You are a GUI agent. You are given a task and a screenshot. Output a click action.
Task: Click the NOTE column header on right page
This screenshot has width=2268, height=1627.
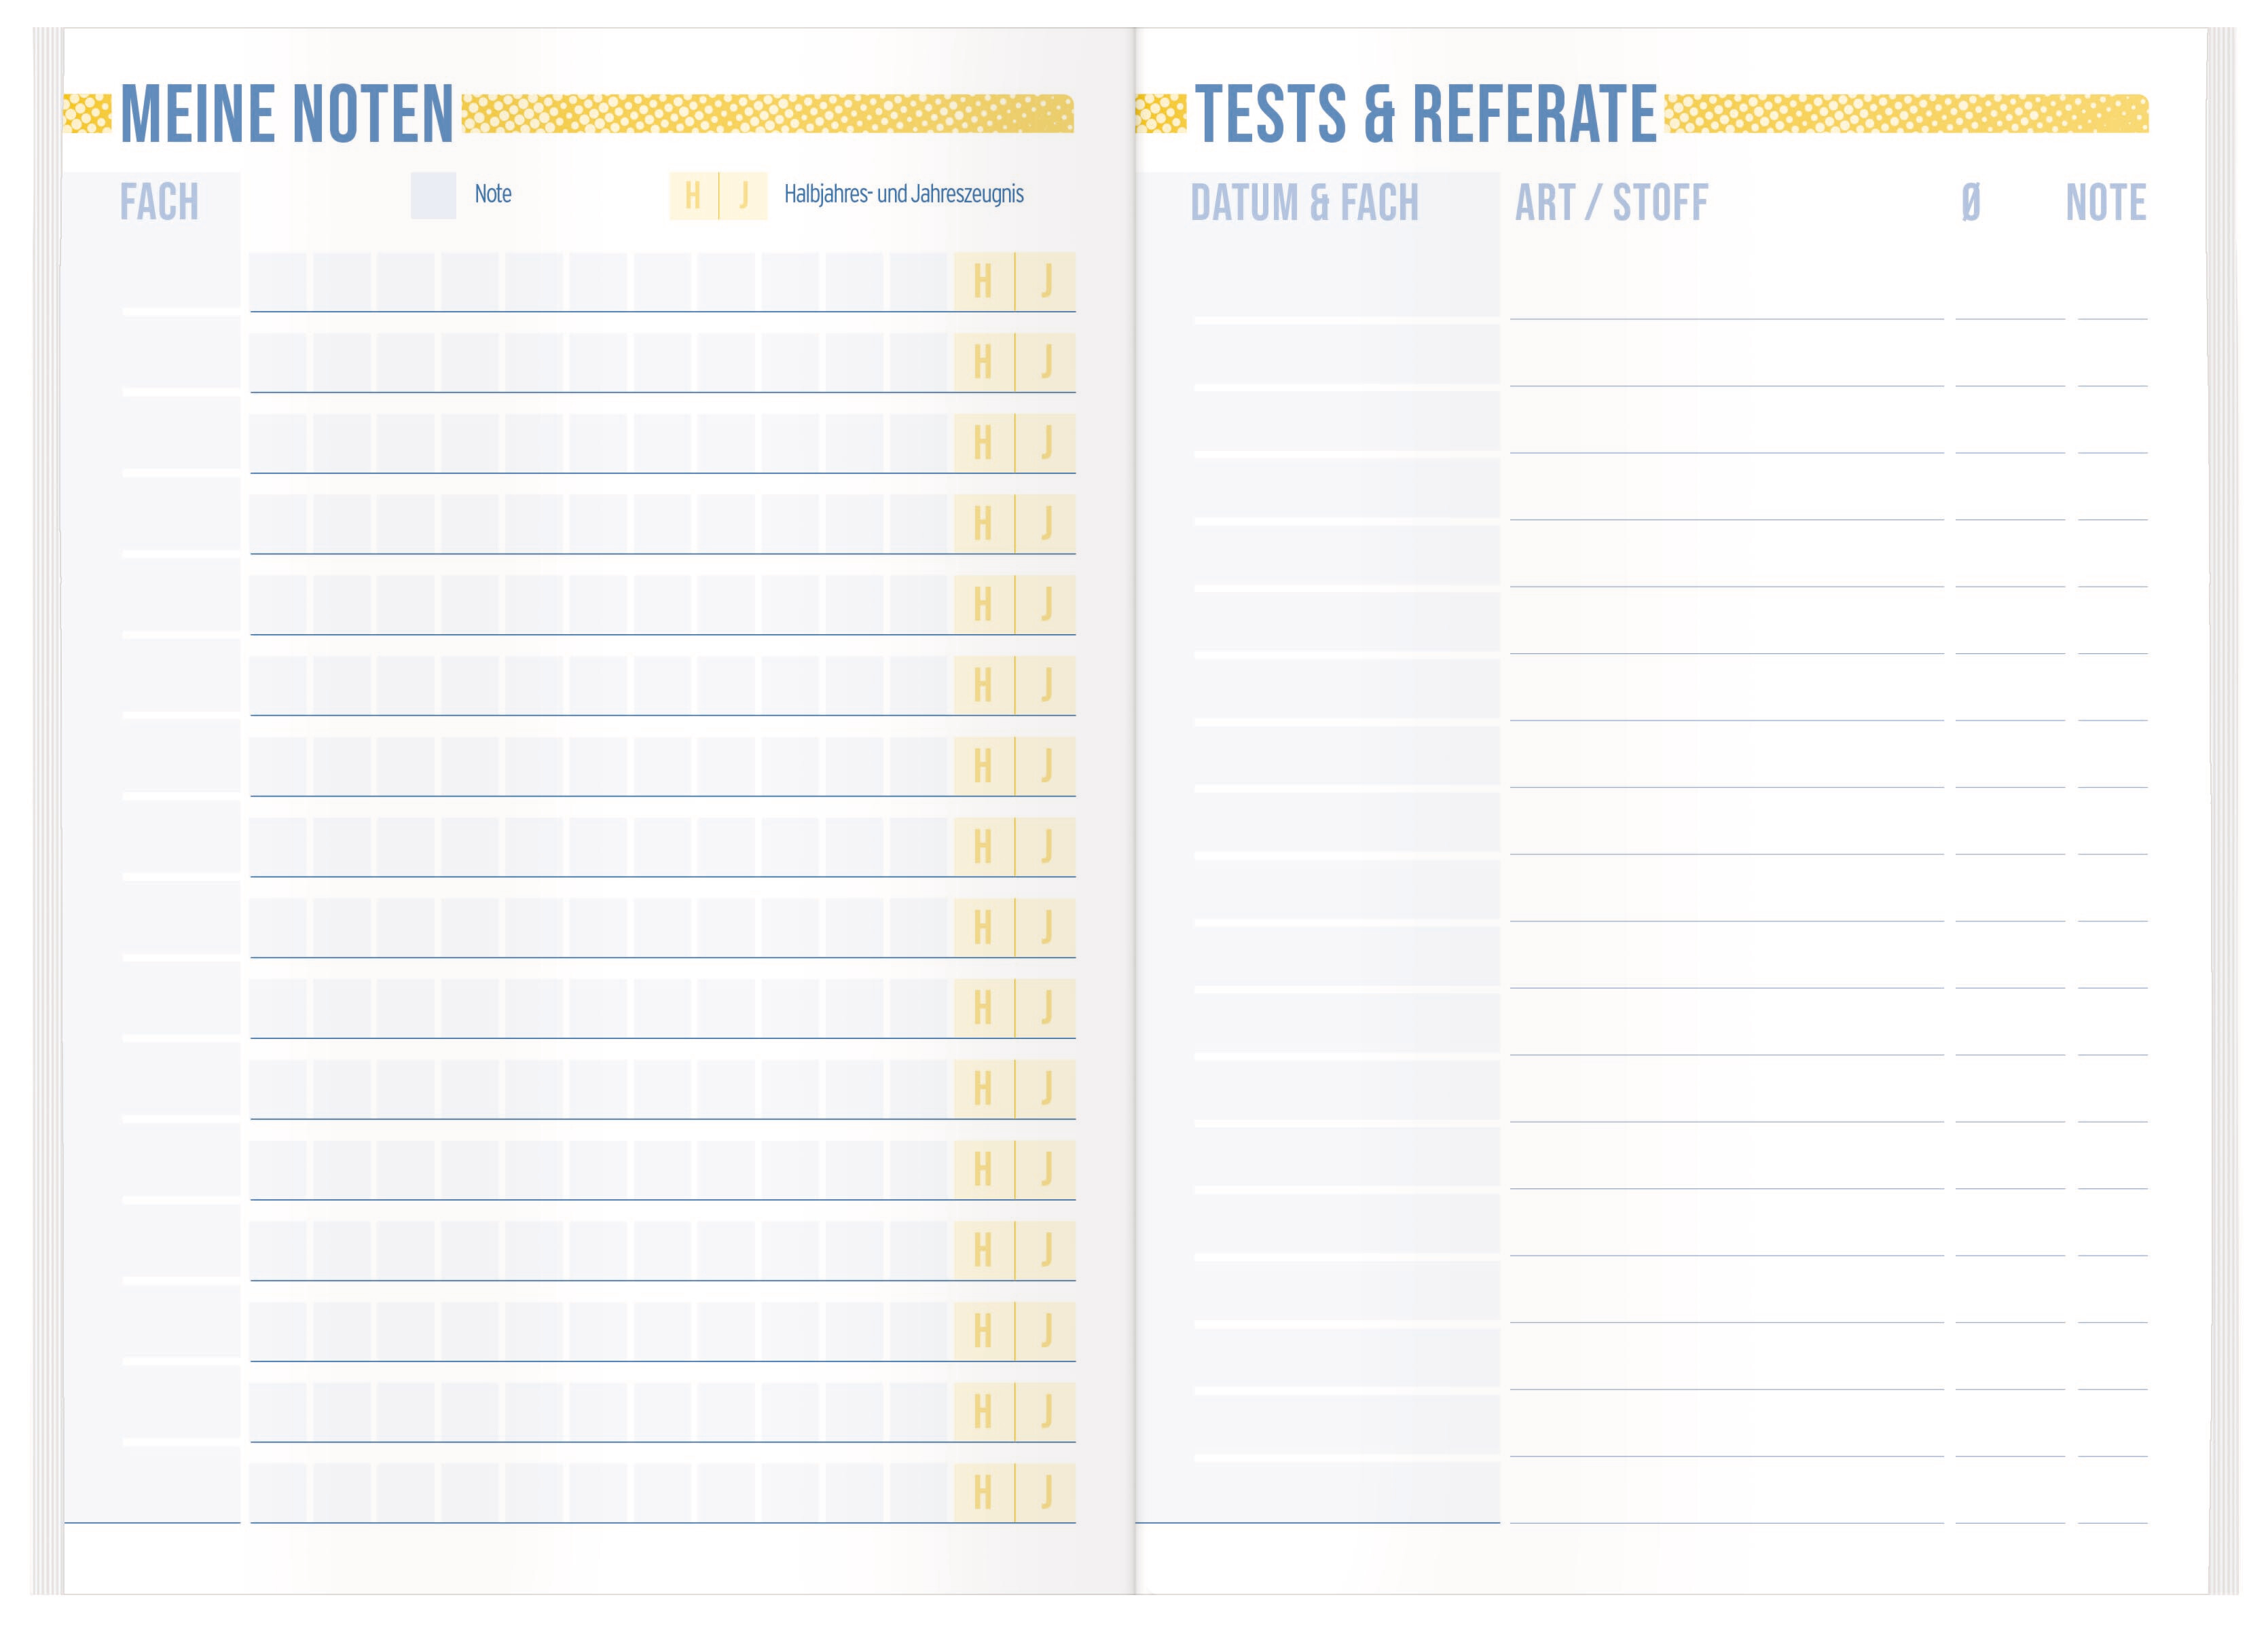pyautogui.click(x=2105, y=203)
